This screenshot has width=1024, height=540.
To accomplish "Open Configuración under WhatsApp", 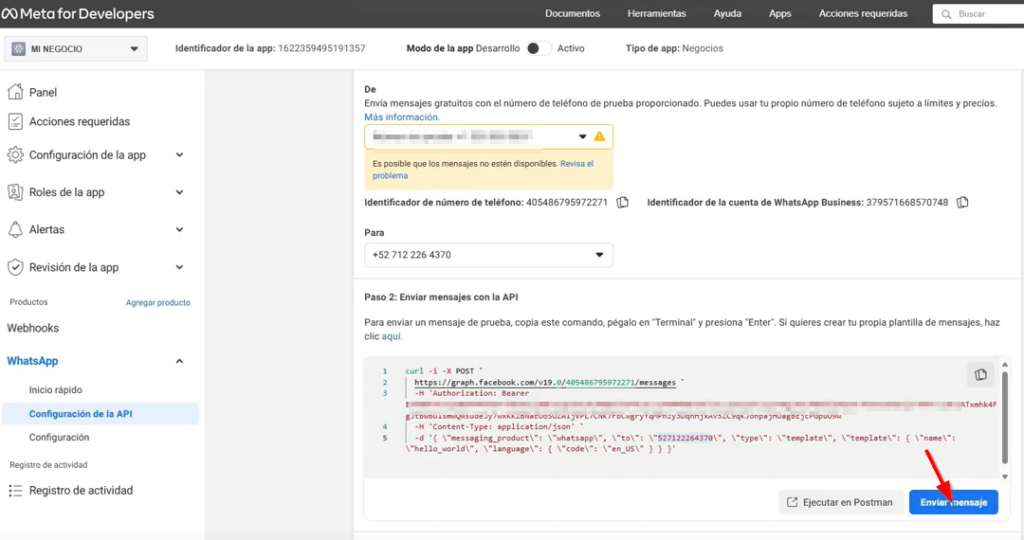I will coord(59,437).
